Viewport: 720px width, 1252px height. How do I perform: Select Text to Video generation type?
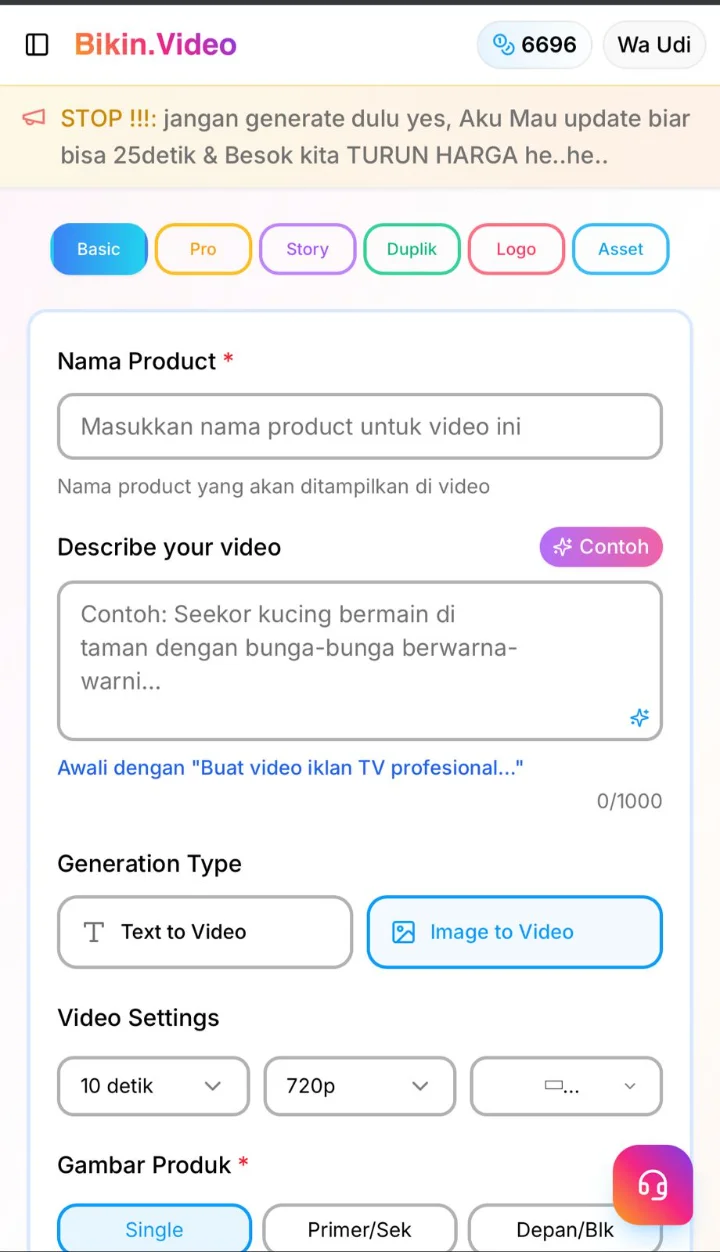pyautogui.click(x=205, y=932)
